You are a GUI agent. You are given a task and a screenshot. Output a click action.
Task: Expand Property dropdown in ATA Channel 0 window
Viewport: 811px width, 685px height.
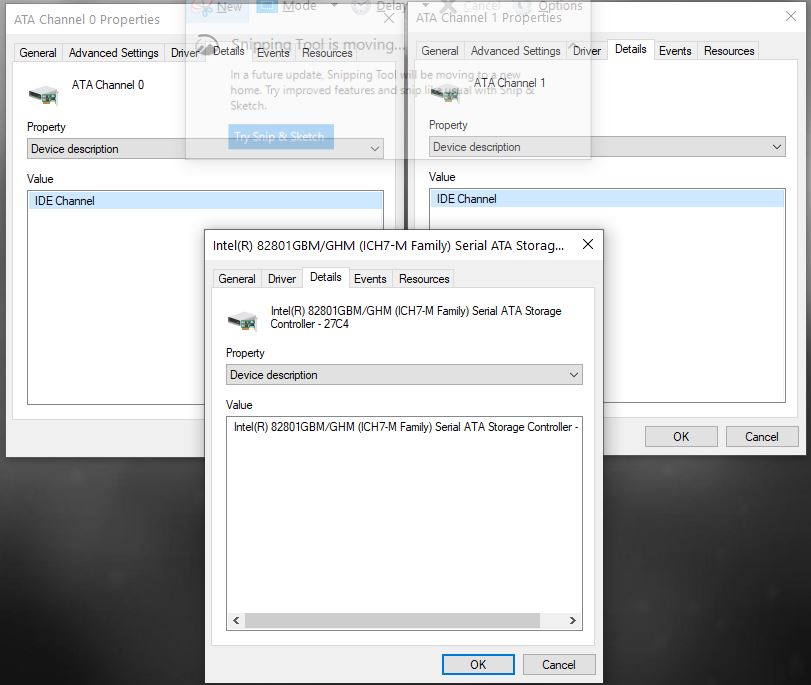[205, 149]
